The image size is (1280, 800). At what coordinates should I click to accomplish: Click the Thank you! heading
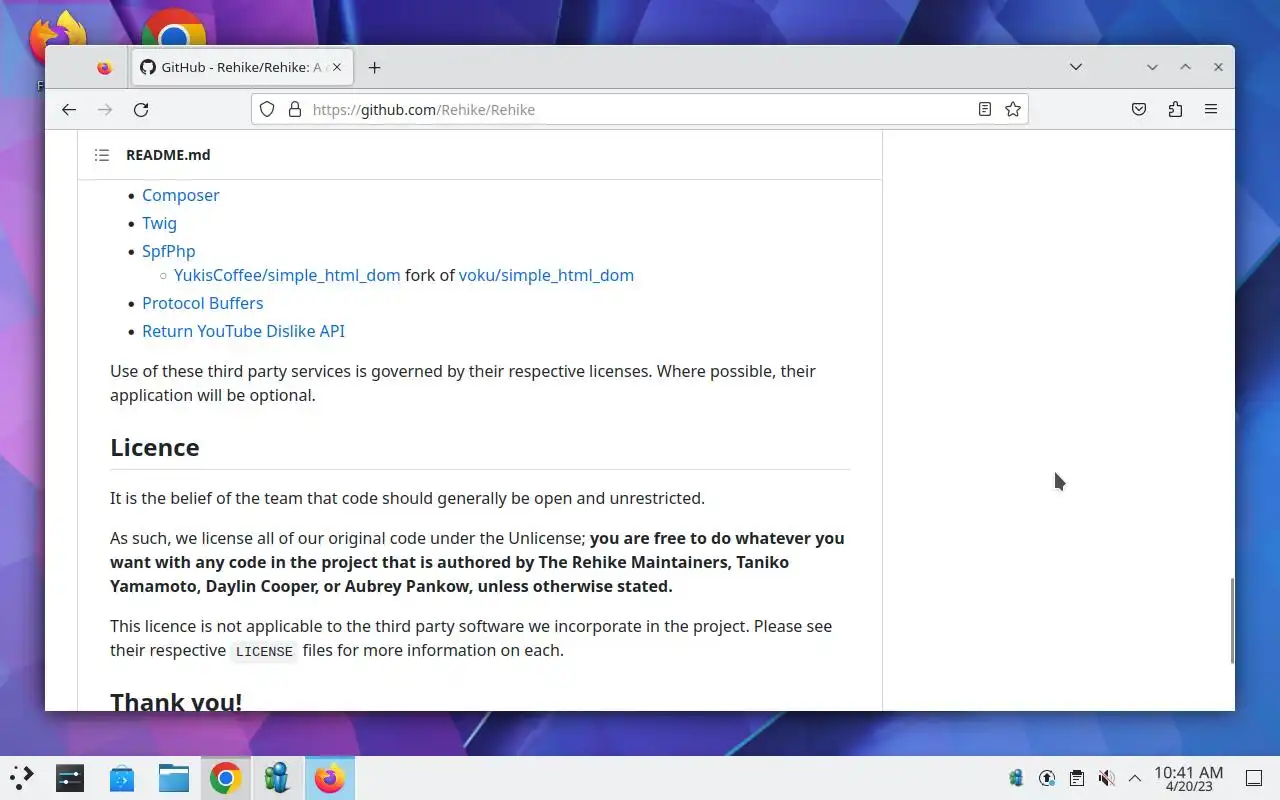(176, 700)
